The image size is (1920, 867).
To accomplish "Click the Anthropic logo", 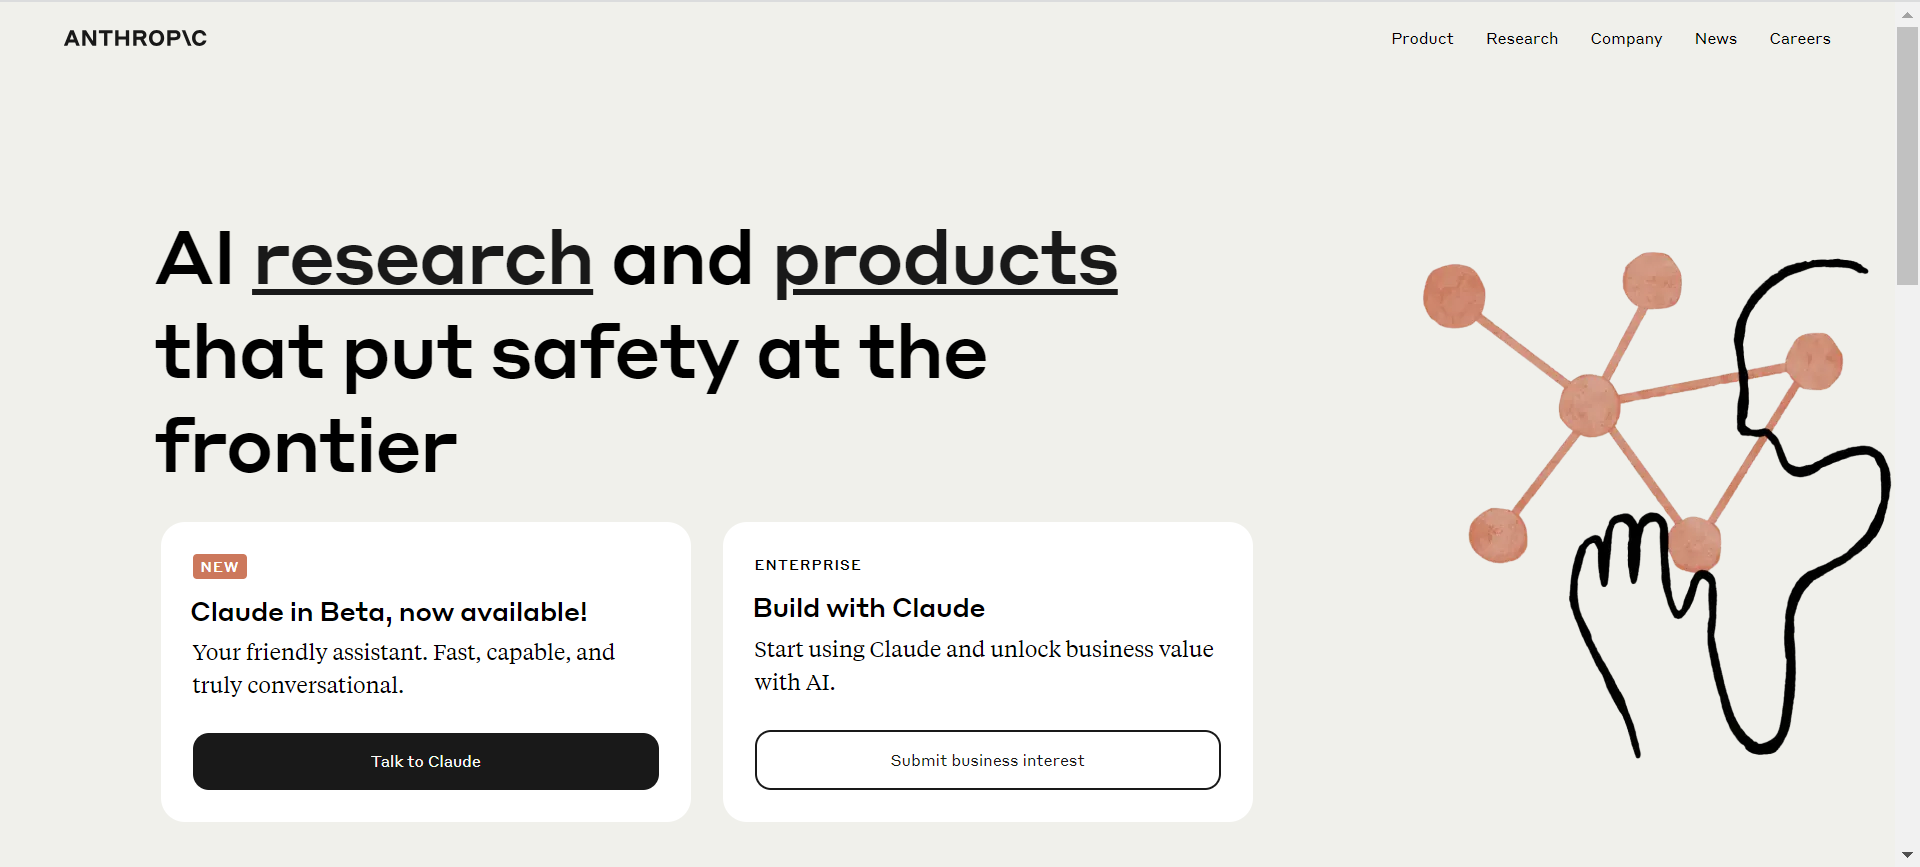I will (x=135, y=38).
